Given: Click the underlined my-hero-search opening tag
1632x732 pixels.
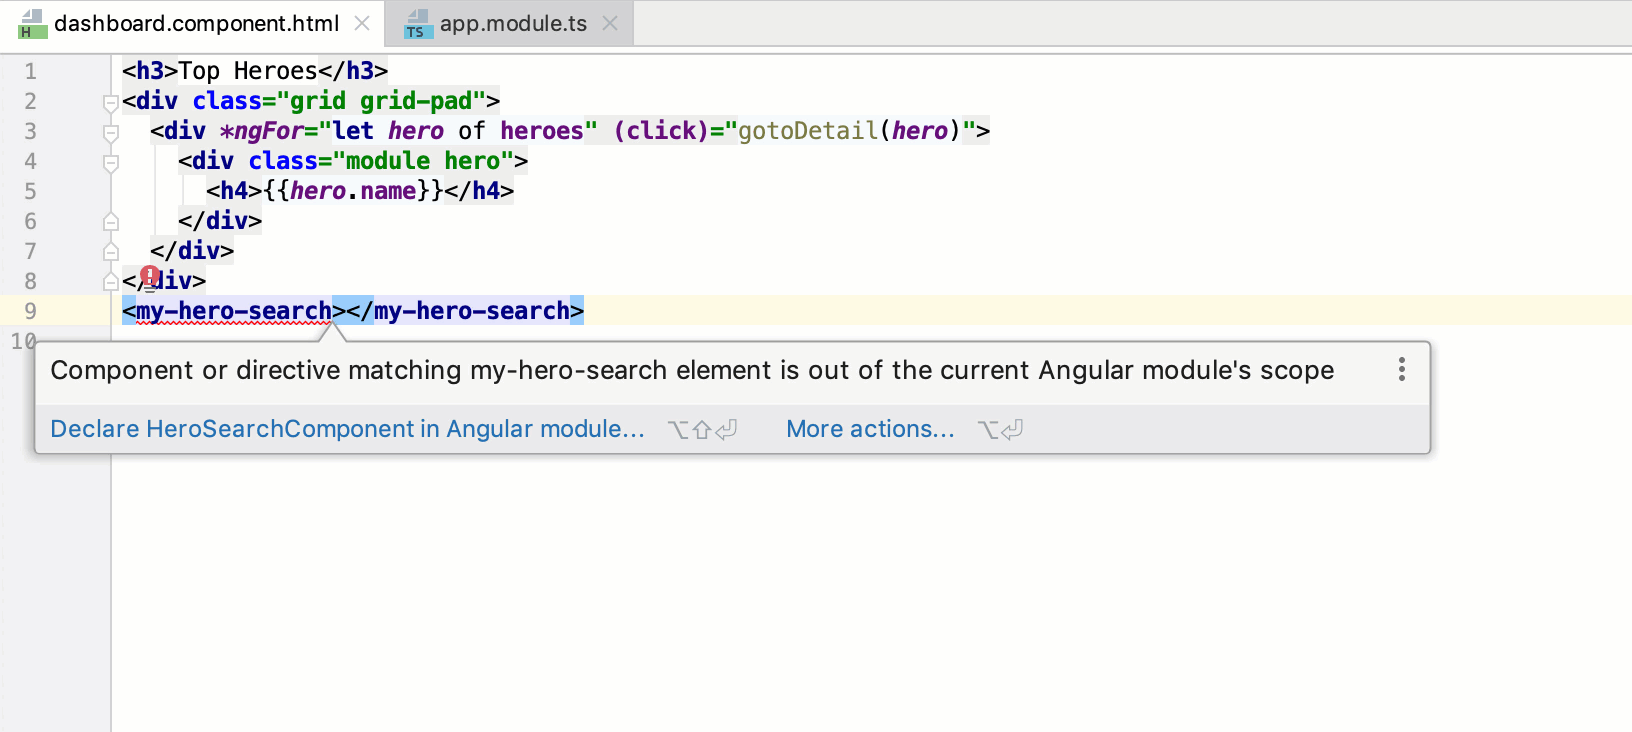Looking at the screenshot, I should click(x=233, y=311).
